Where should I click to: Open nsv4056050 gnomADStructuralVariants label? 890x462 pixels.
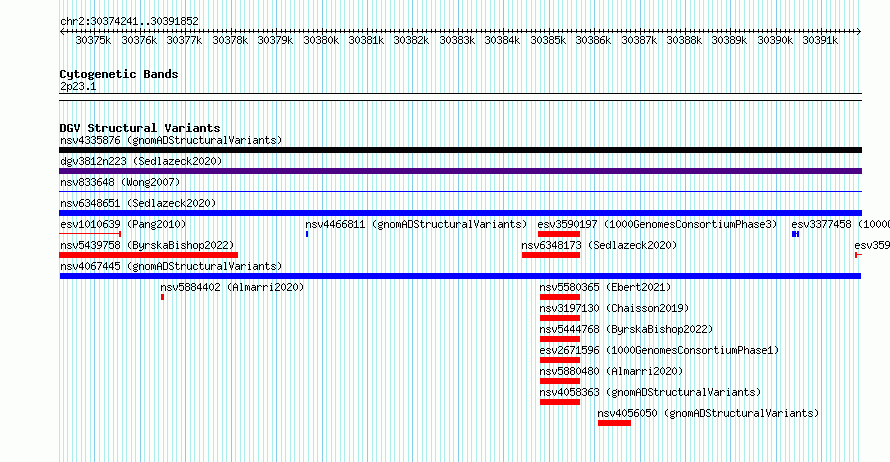pos(708,413)
